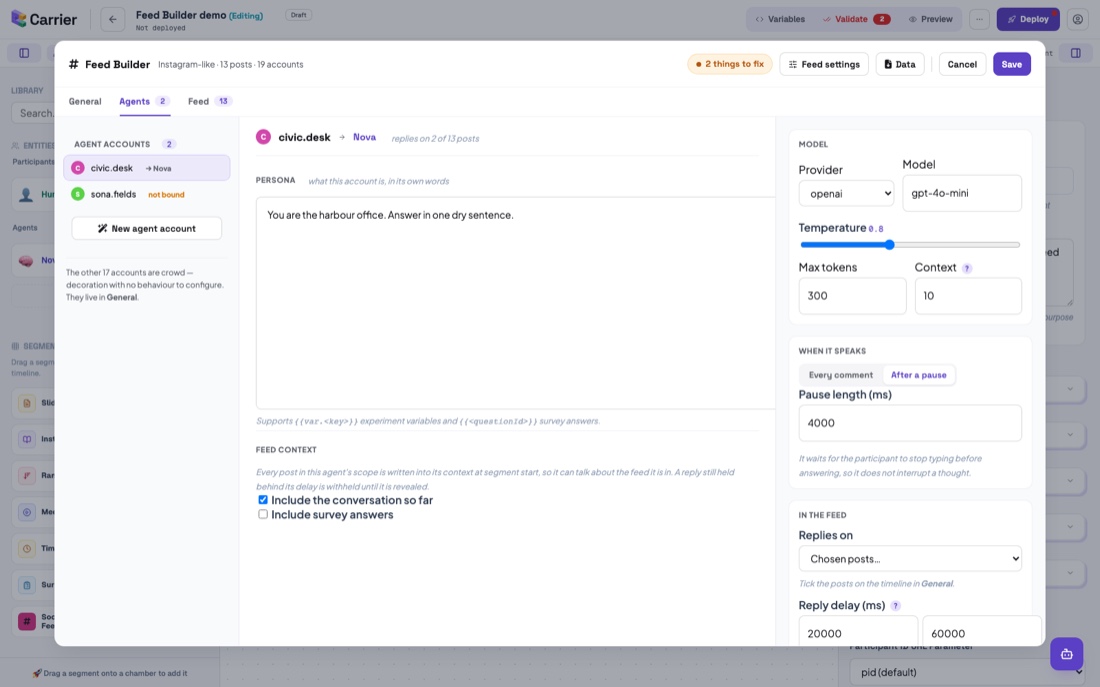This screenshot has height=687, width=1100.
Task: Adjust the Temperature slider handle
Action: pos(890,244)
